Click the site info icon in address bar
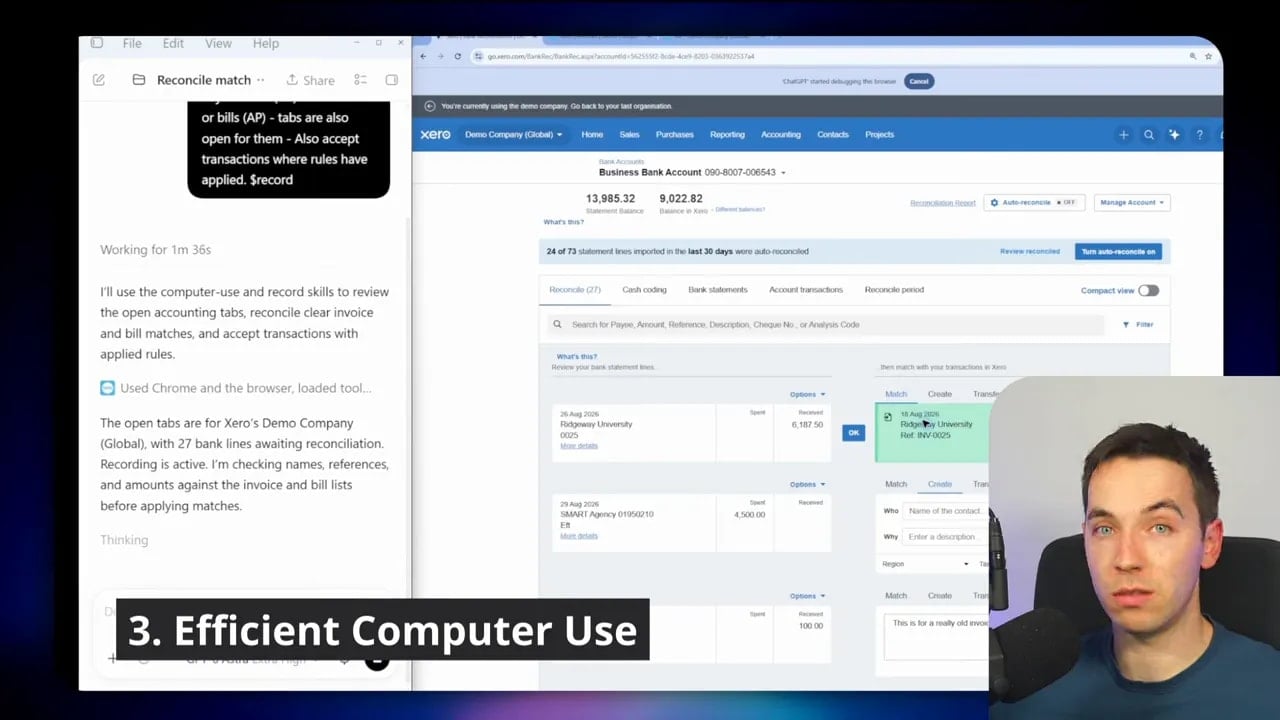The height and width of the screenshot is (720, 1280). tap(478, 56)
